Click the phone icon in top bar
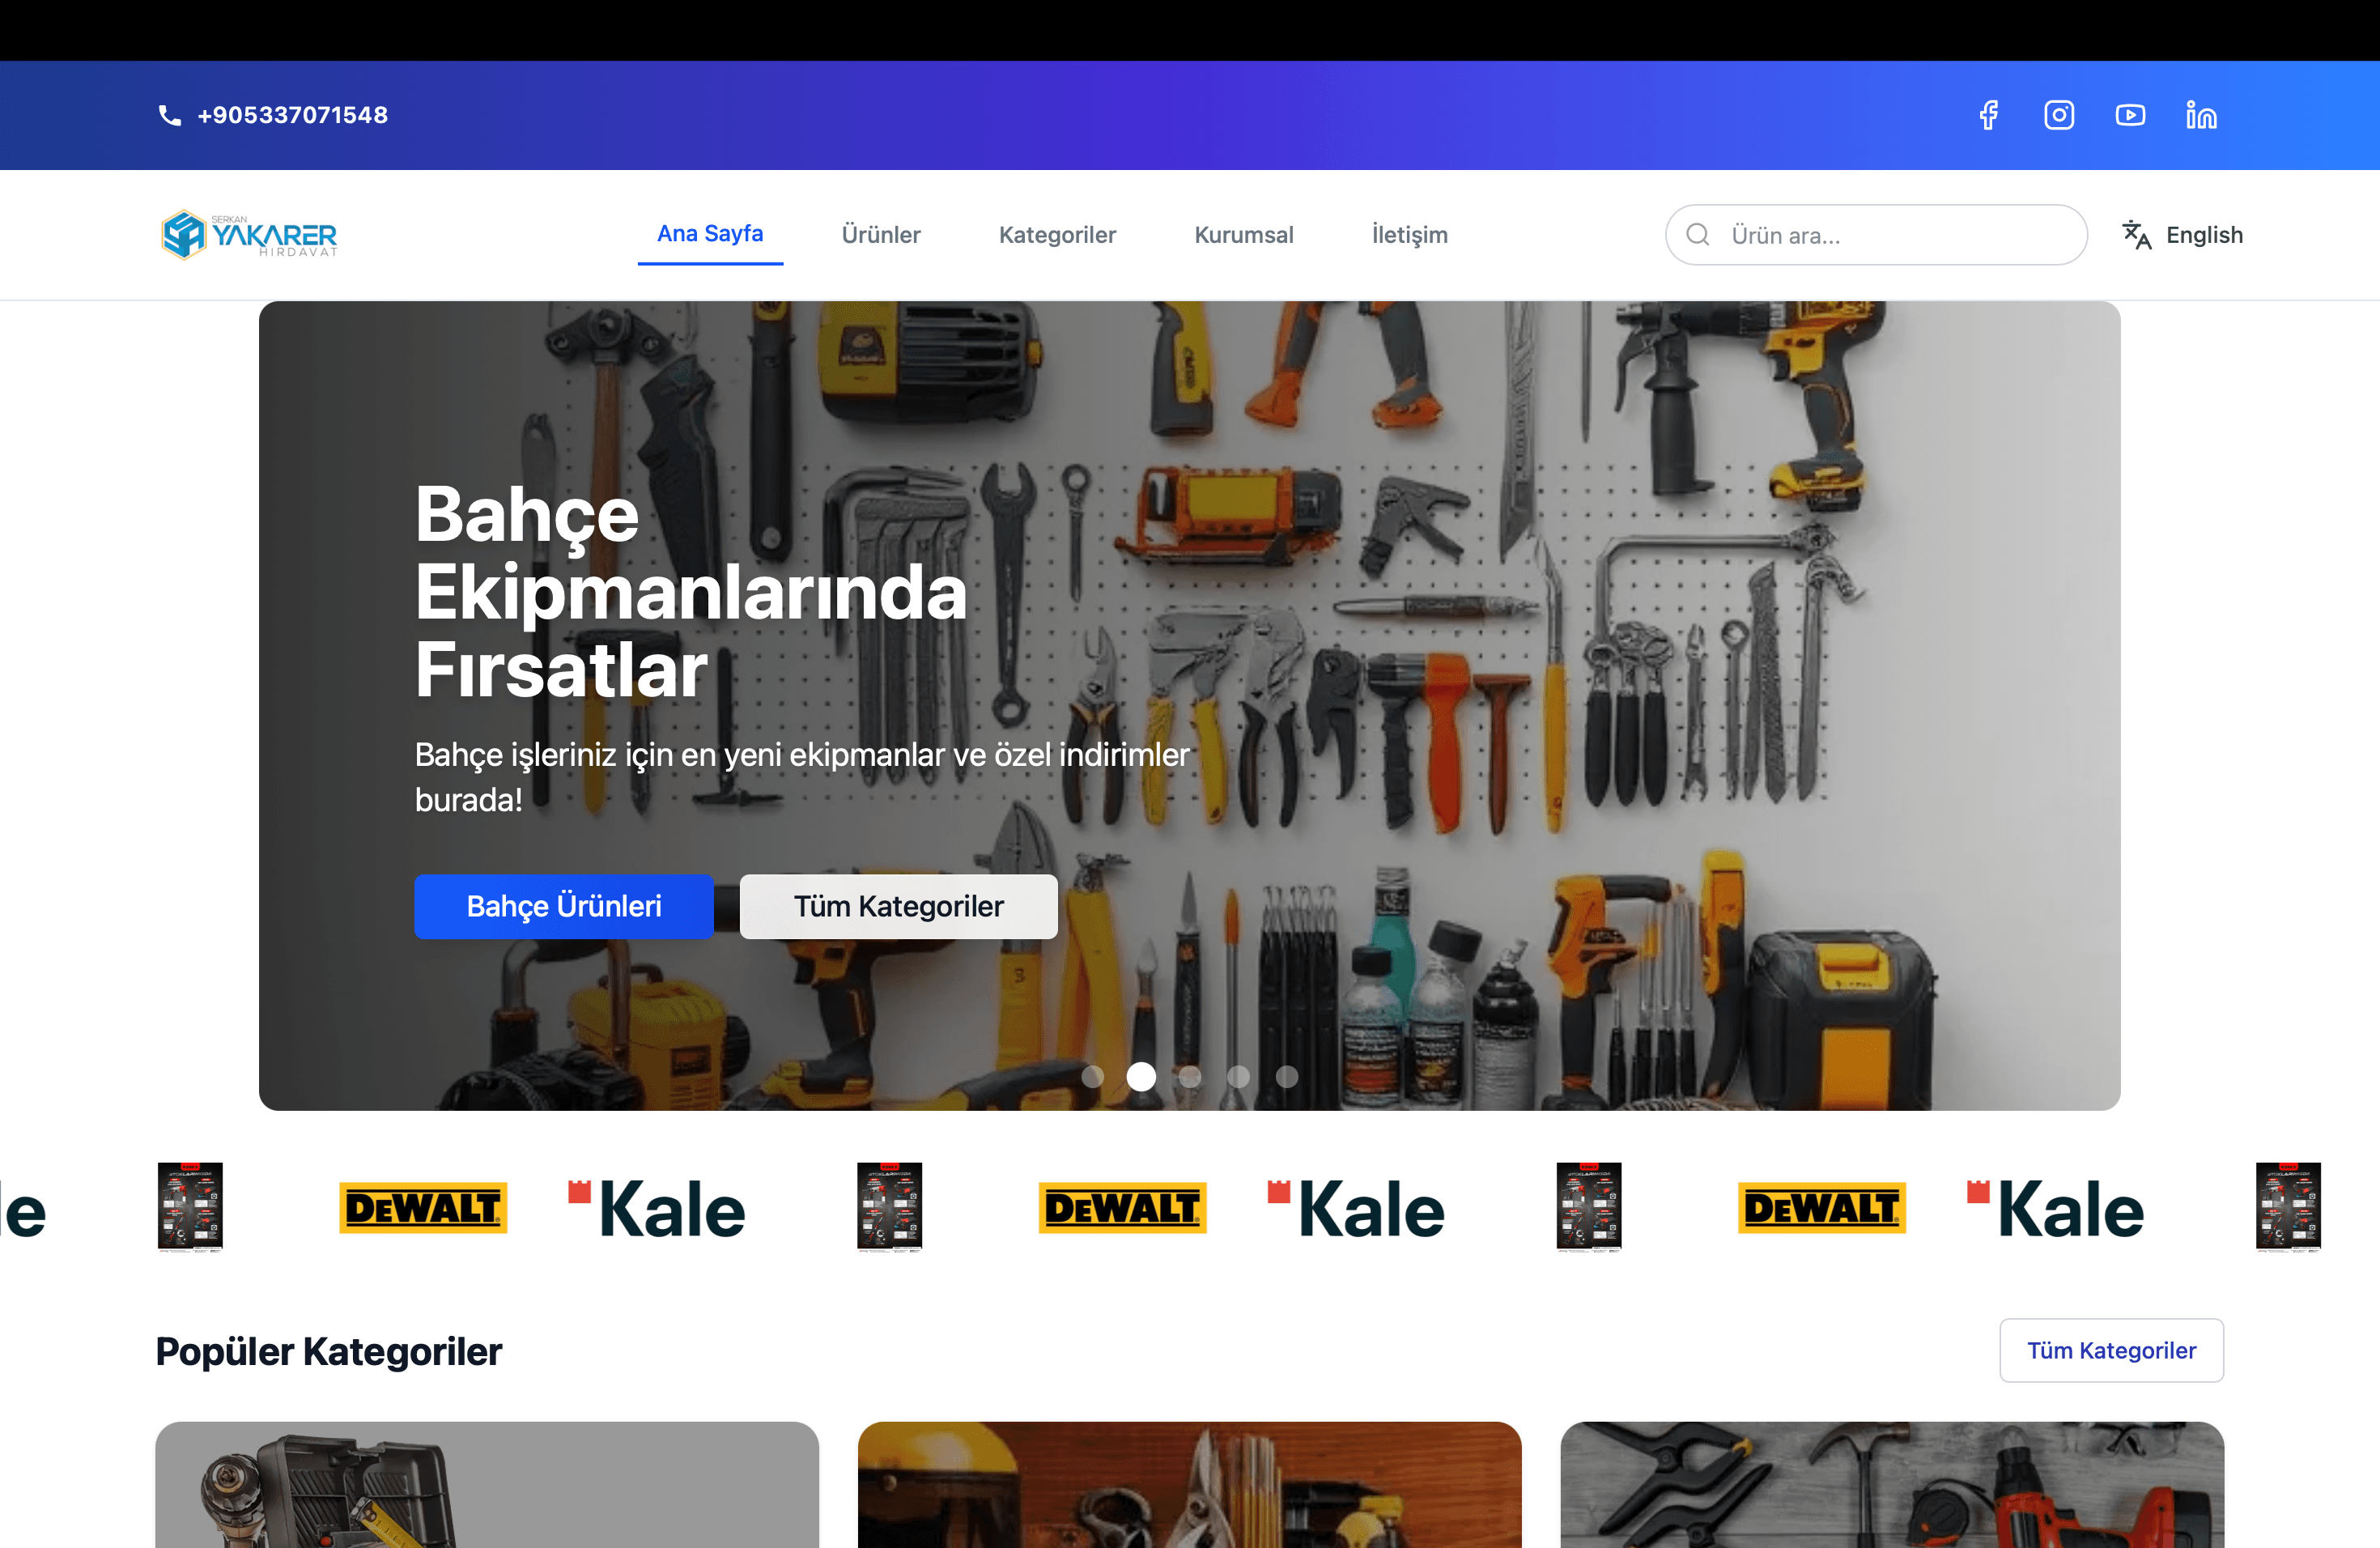Viewport: 2380px width, 1548px height. (x=170, y=115)
